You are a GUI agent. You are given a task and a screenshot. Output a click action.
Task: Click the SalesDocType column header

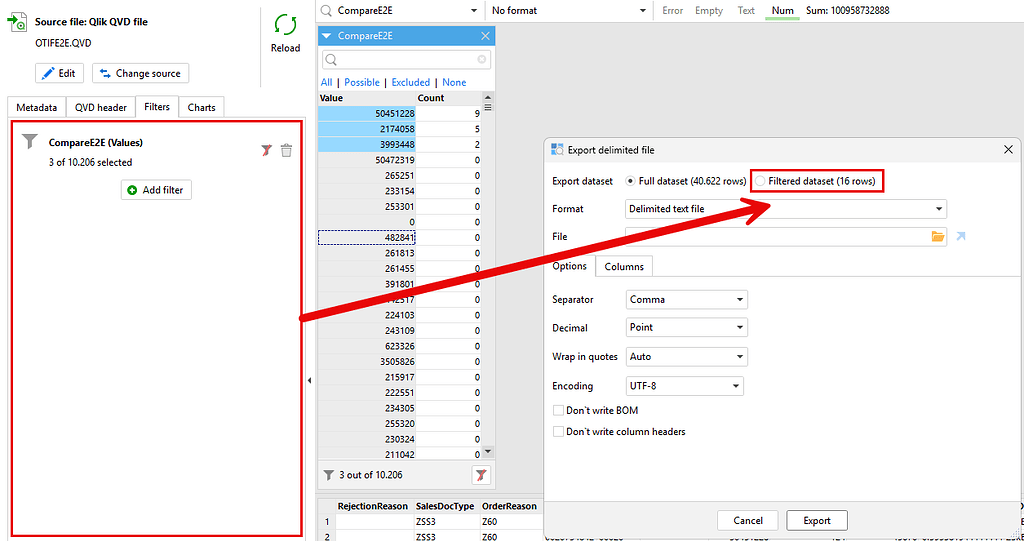(445, 506)
